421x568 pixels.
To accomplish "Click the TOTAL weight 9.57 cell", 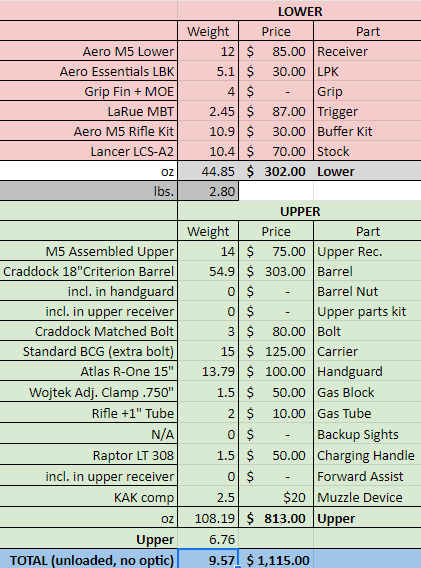I will click(x=208, y=560).
